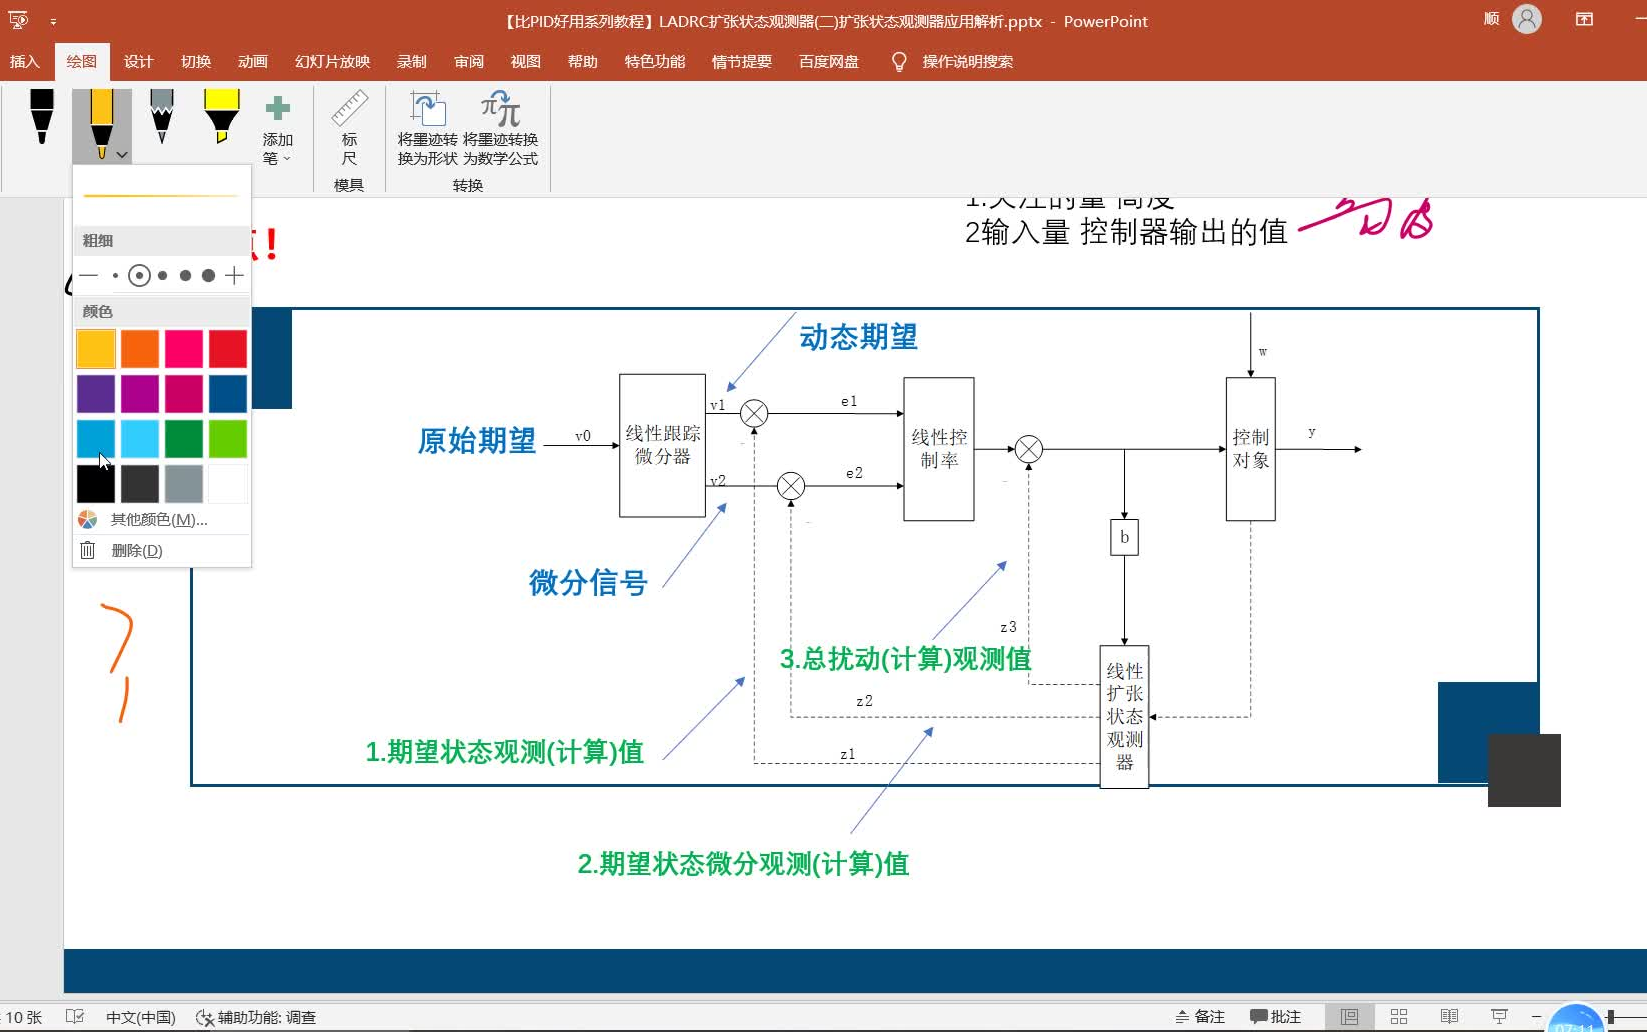Select the gray pencil tool

point(161,118)
